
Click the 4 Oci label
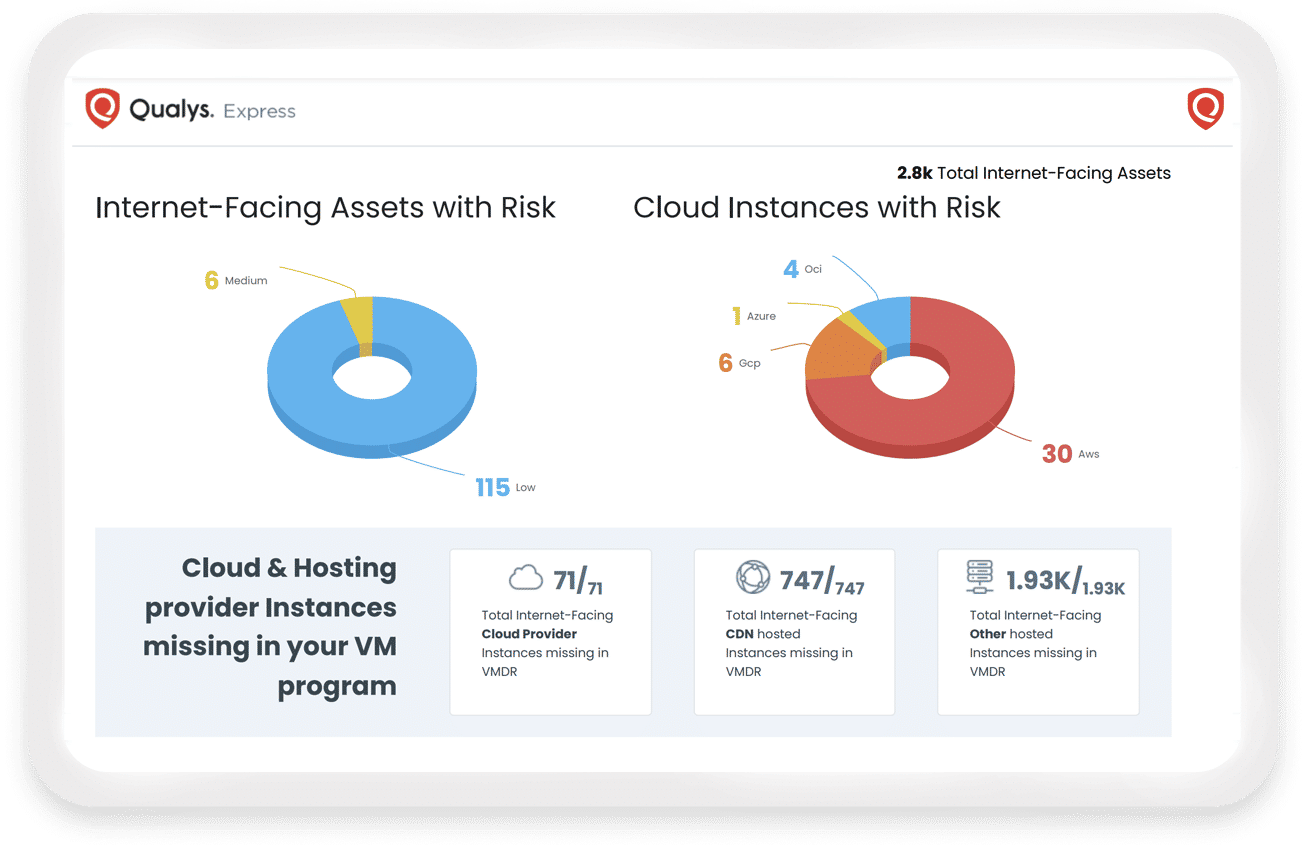click(801, 269)
